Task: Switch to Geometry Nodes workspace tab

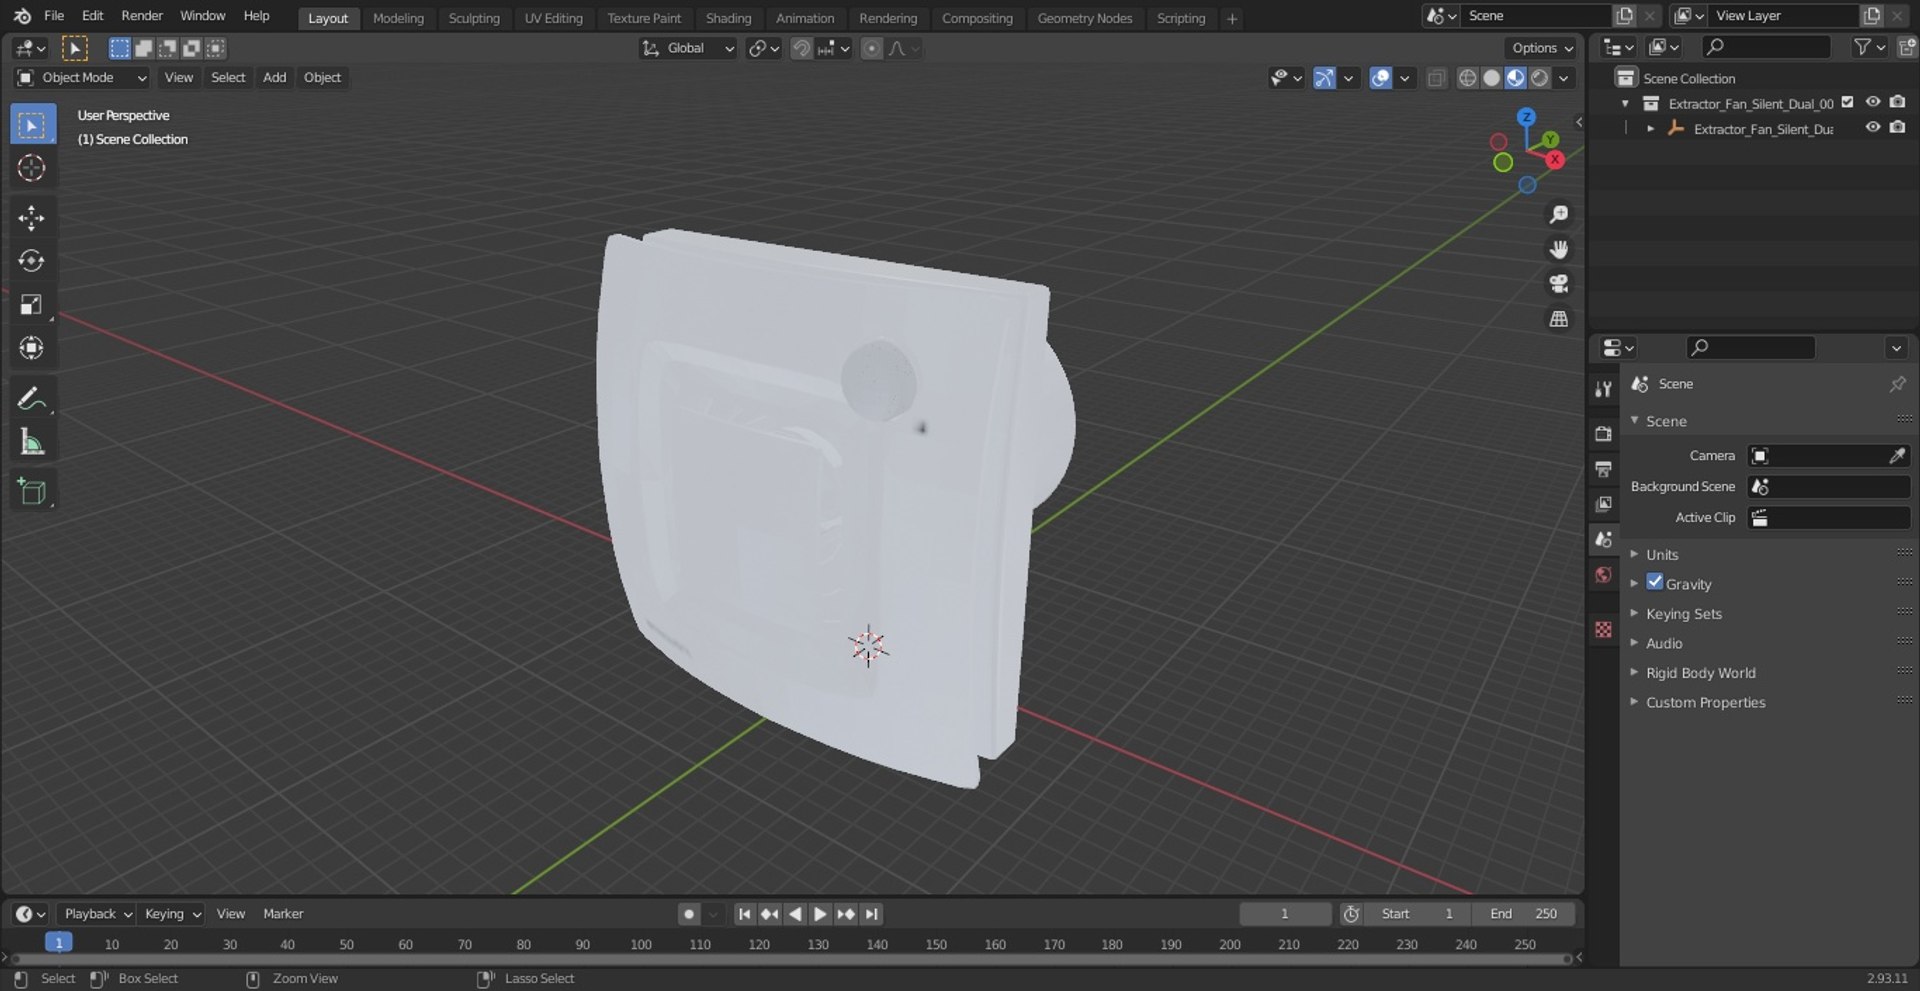Action: tap(1084, 18)
